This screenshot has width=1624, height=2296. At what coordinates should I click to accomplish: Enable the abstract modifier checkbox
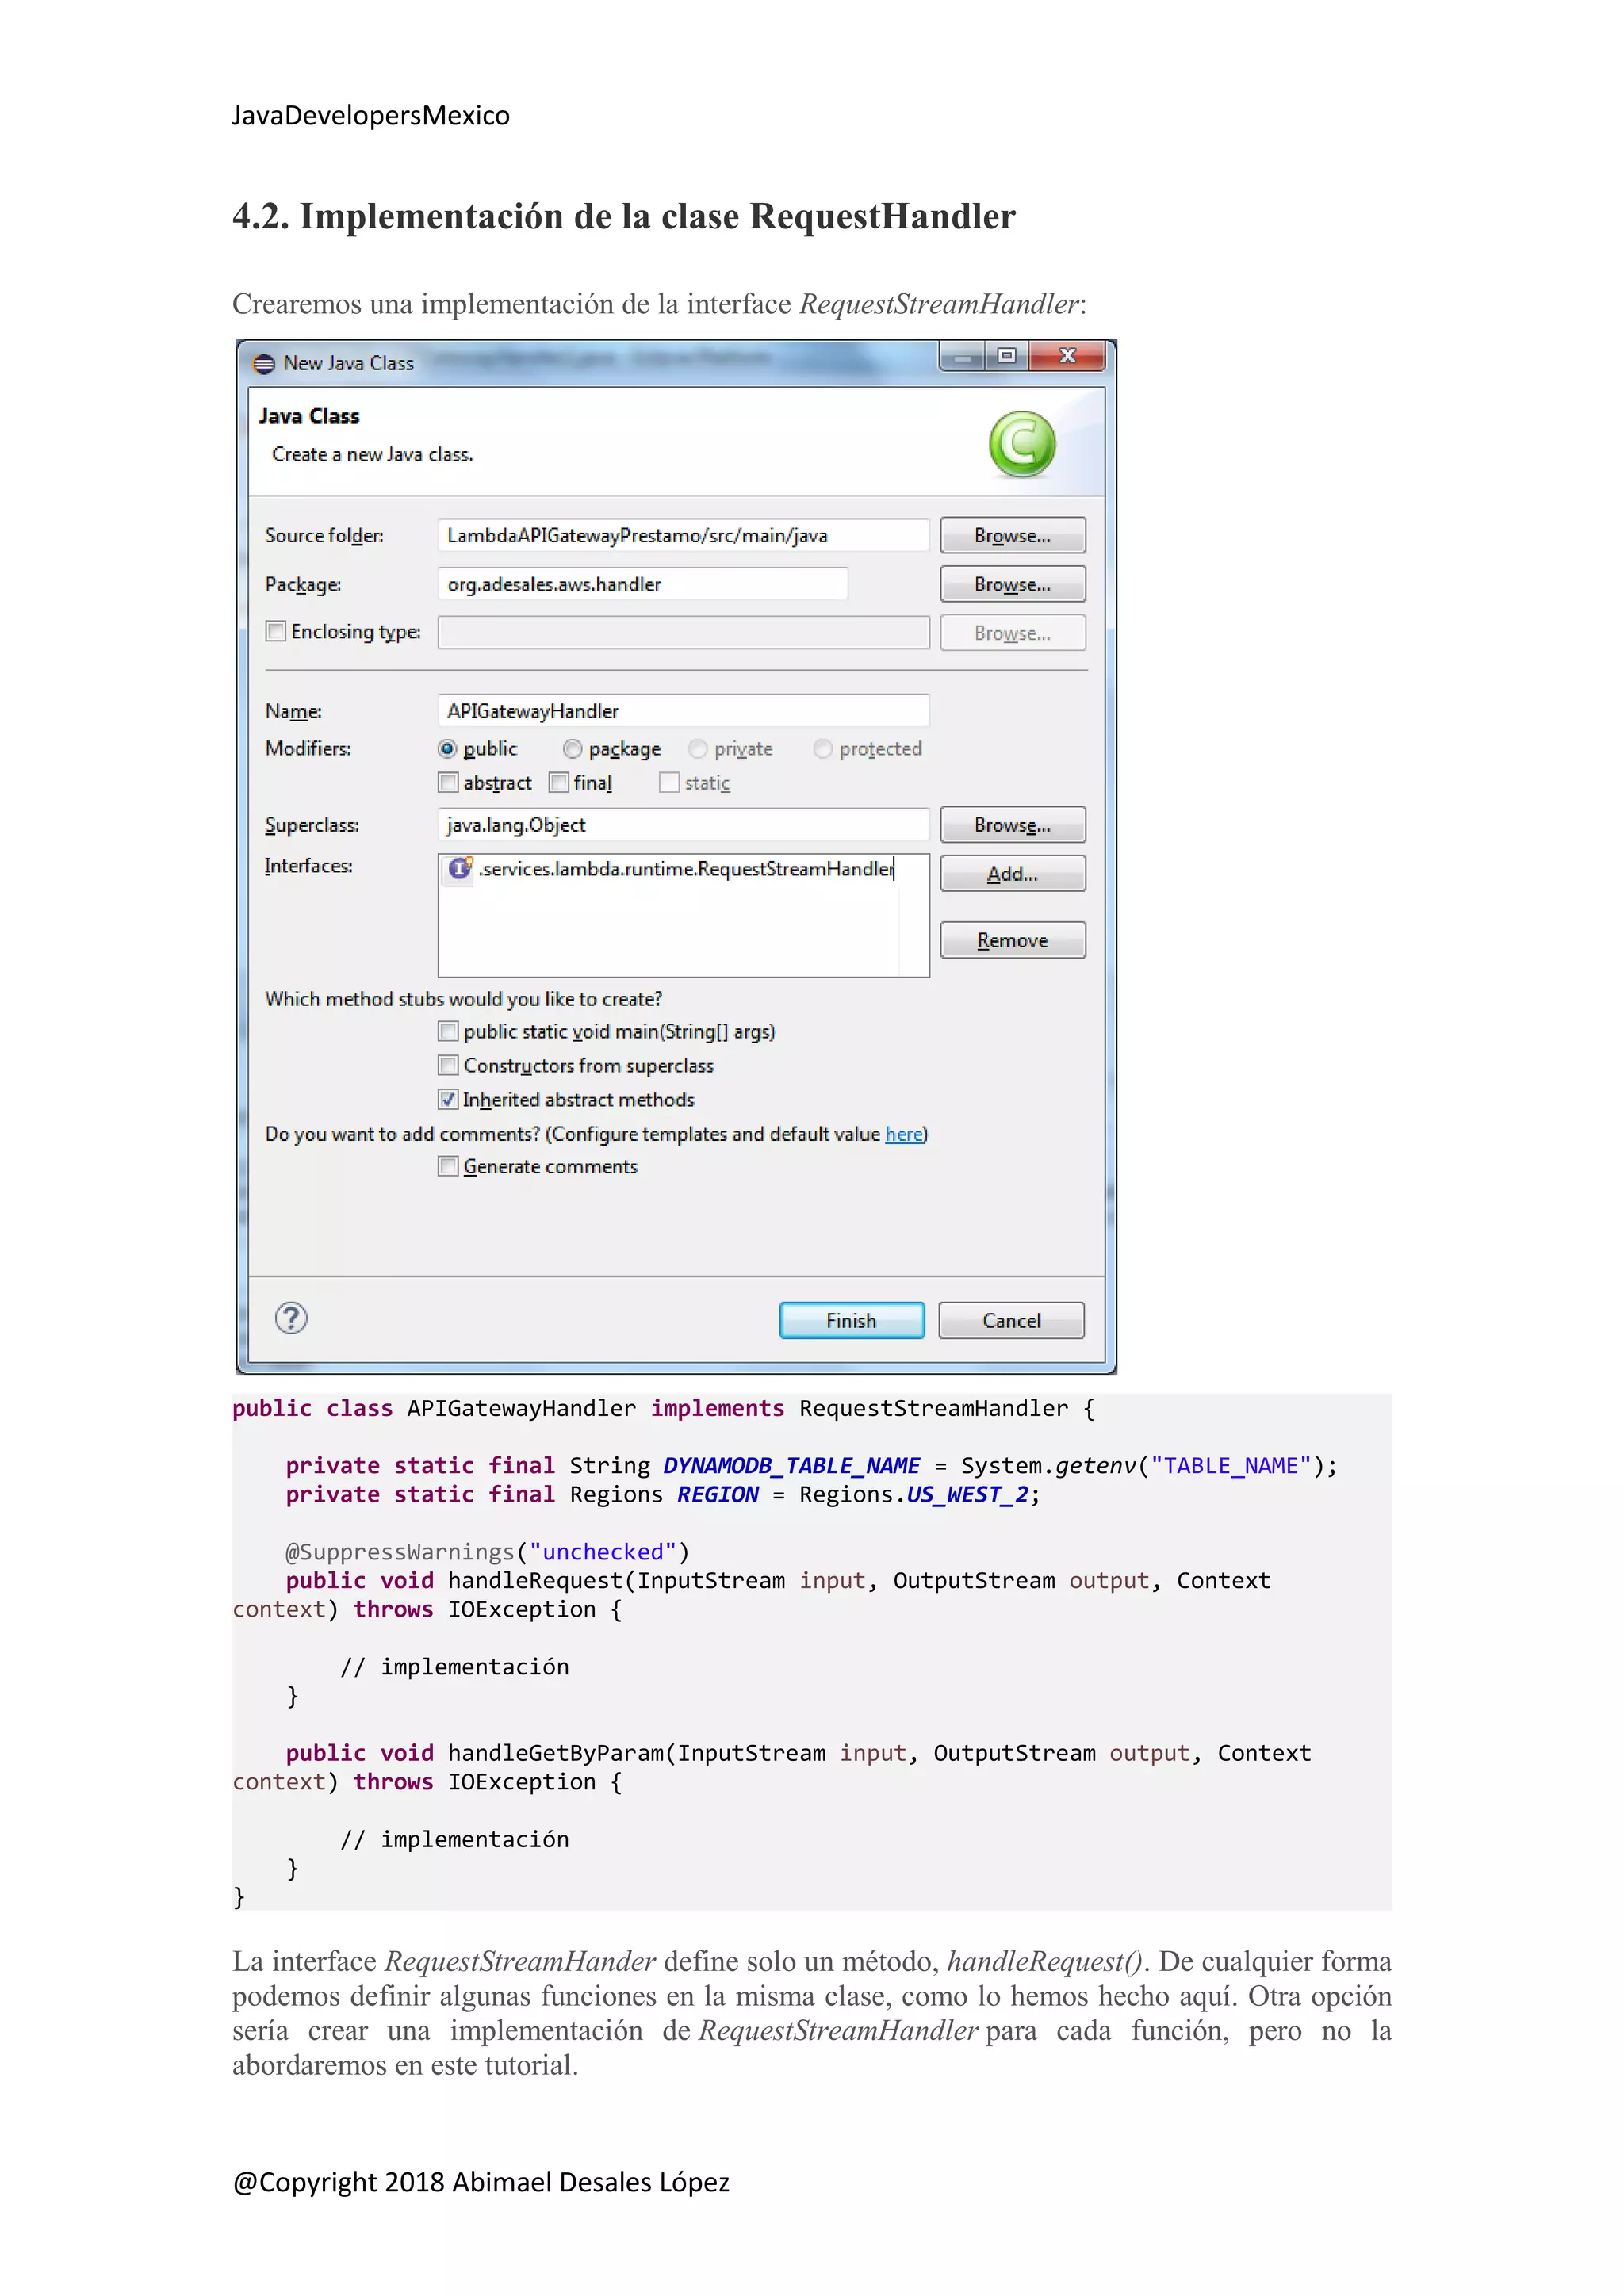point(448,782)
